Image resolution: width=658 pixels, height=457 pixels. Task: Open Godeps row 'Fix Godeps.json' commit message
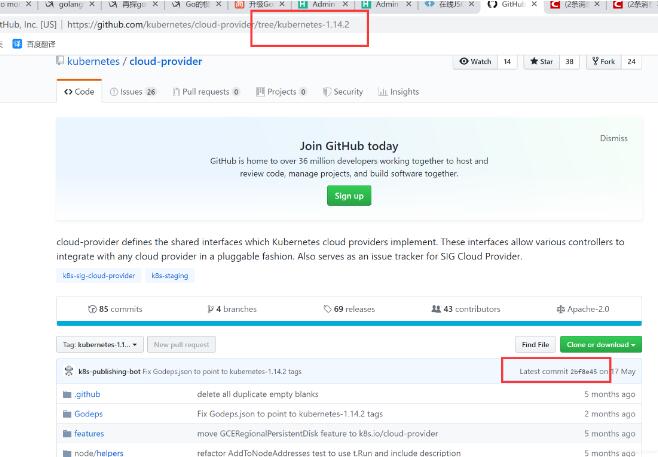(x=290, y=414)
